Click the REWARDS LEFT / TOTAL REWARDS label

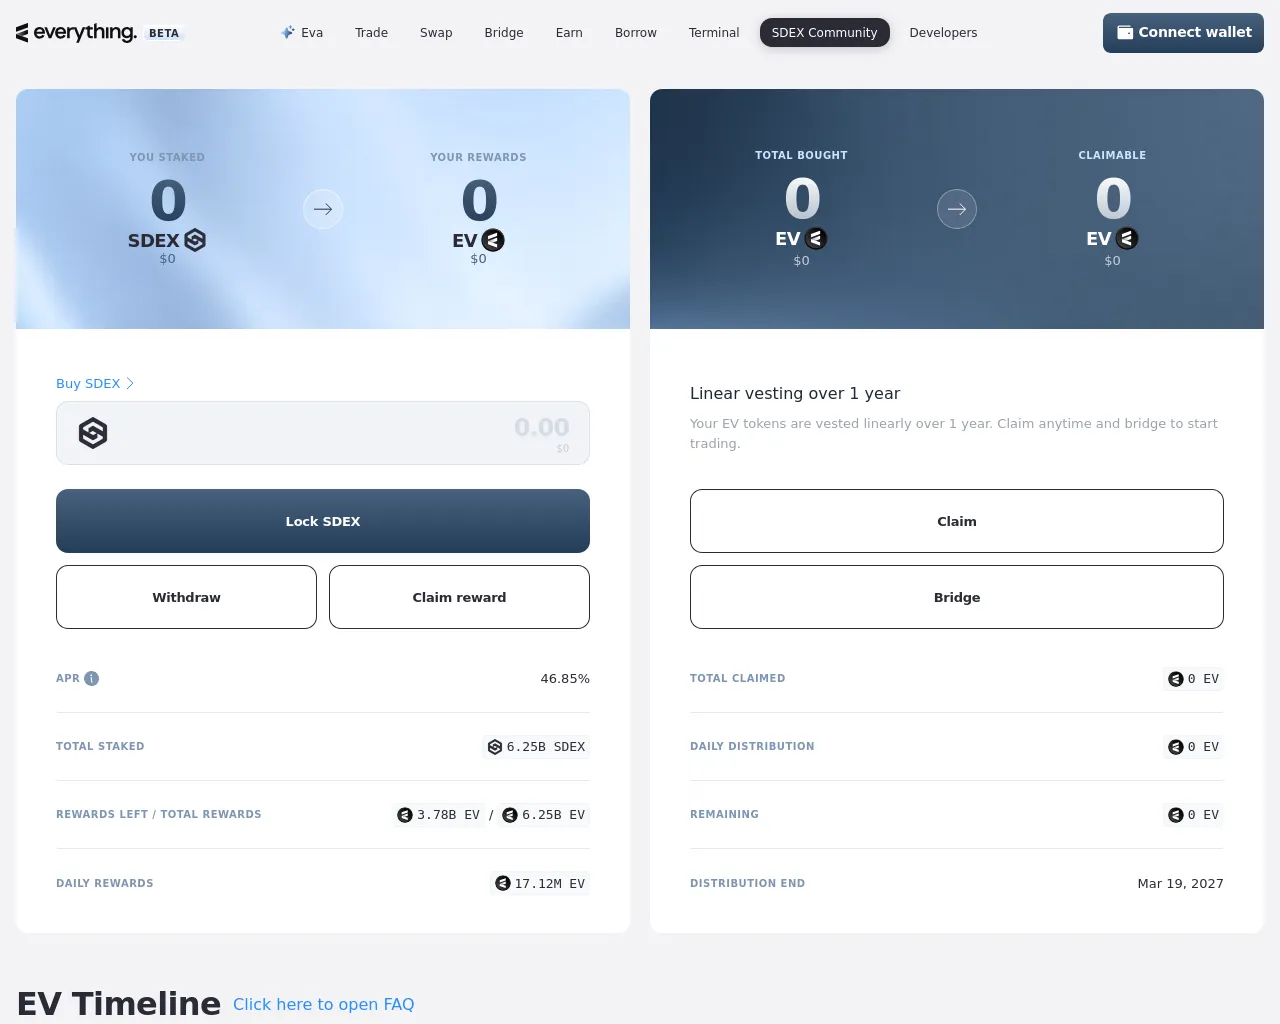click(159, 814)
